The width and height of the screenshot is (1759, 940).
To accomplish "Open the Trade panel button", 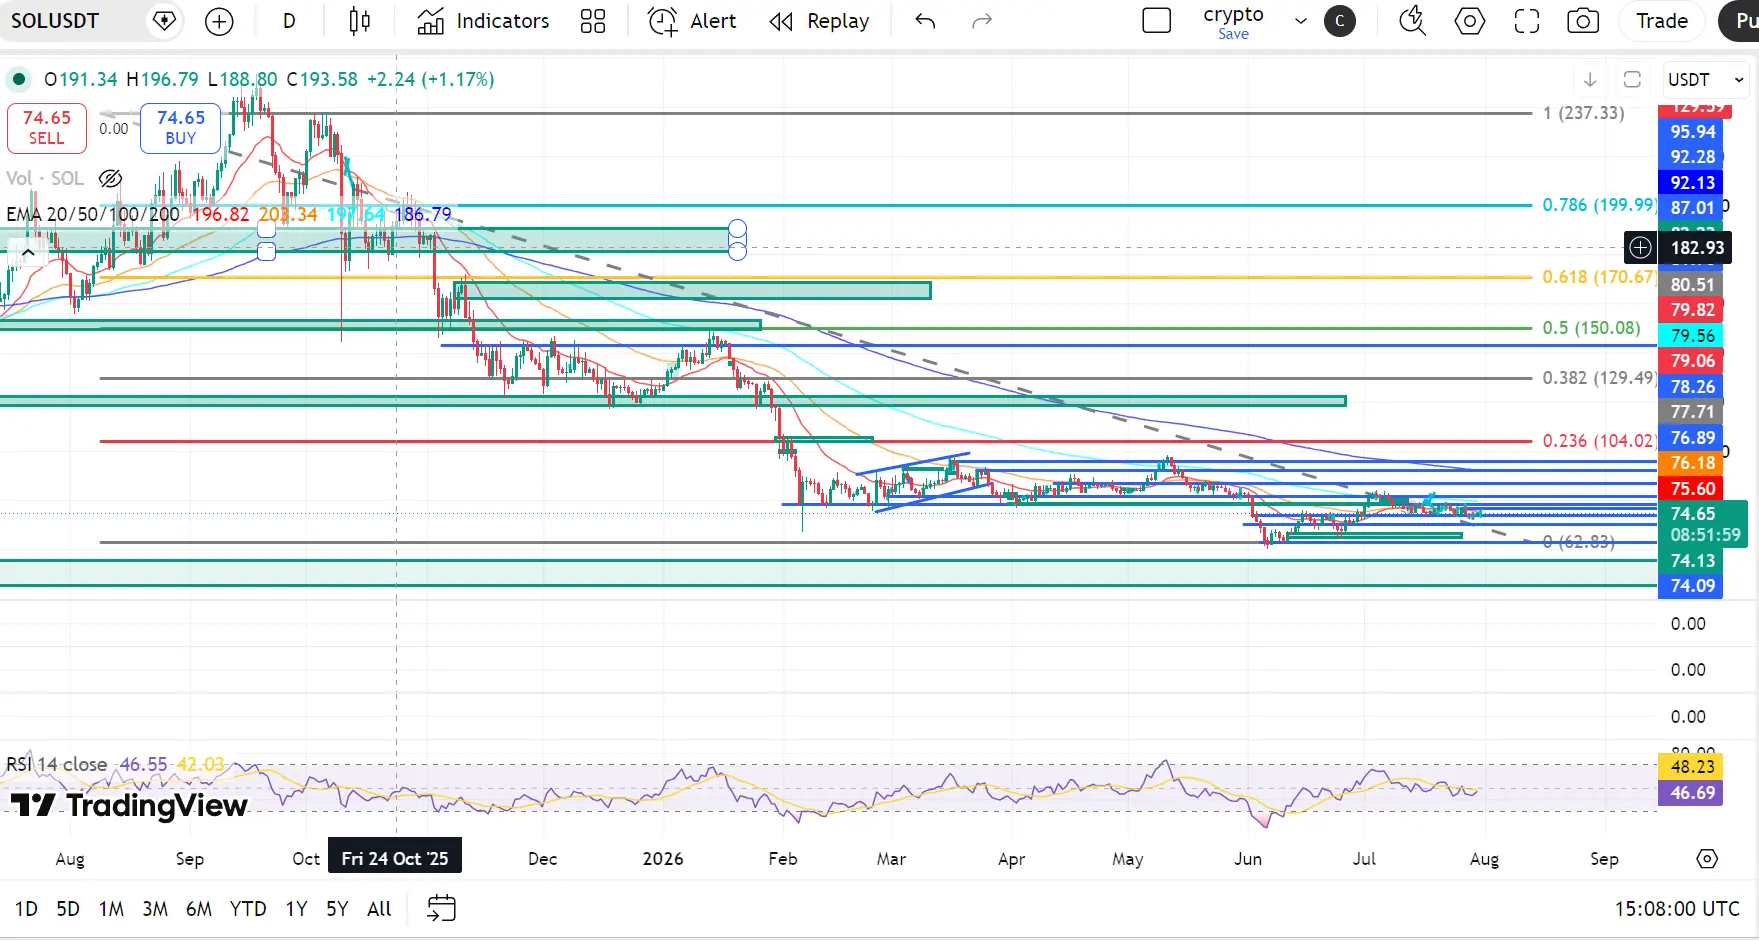I will tap(1662, 21).
